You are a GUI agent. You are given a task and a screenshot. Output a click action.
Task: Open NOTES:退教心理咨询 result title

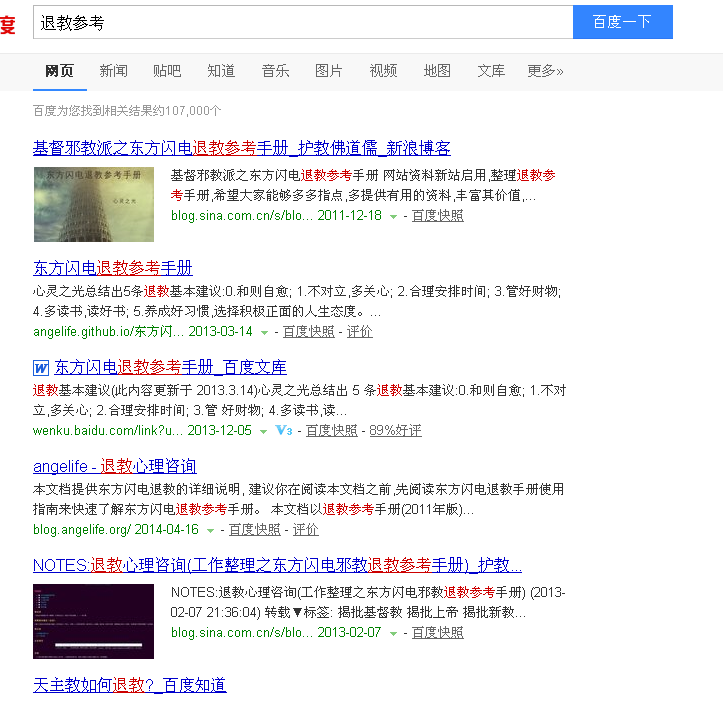point(277,565)
